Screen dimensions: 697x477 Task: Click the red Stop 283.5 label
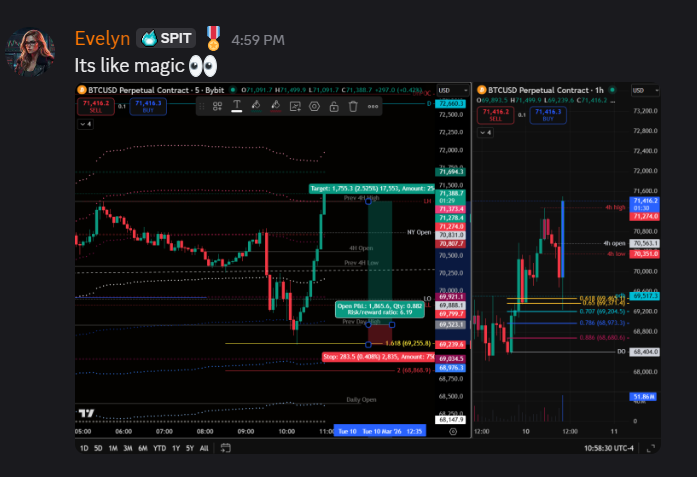click(x=378, y=357)
